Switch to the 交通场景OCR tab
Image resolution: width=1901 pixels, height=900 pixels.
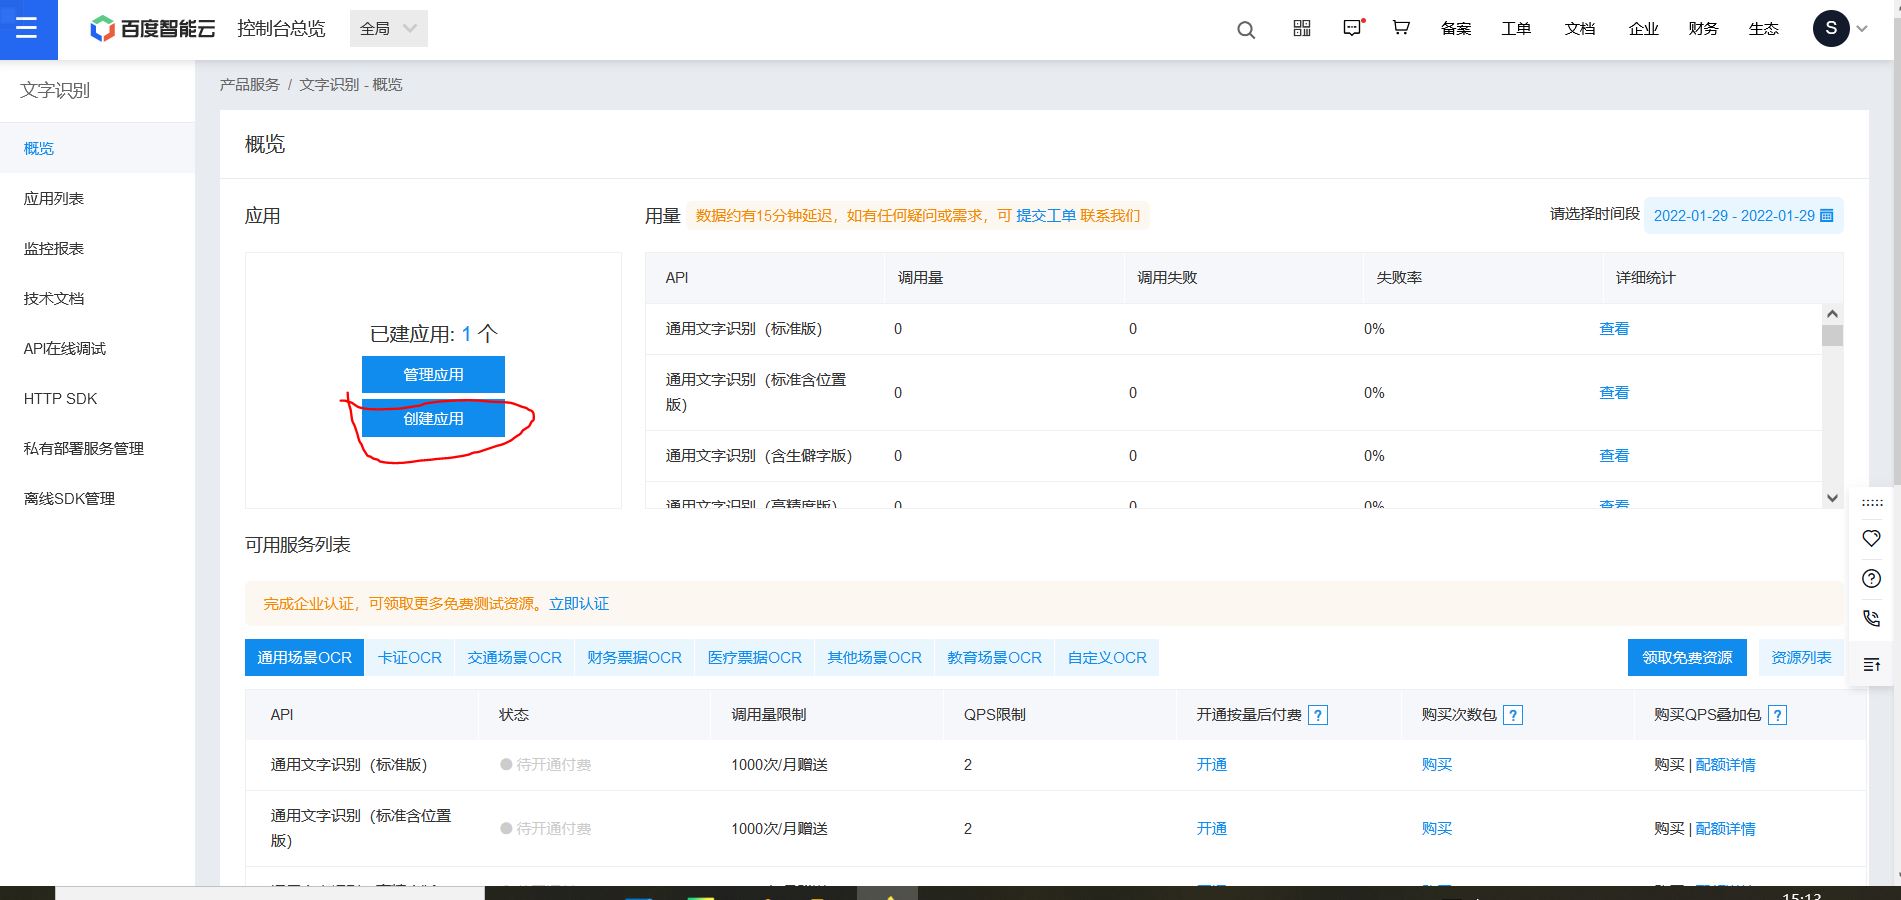pyautogui.click(x=514, y=658)
